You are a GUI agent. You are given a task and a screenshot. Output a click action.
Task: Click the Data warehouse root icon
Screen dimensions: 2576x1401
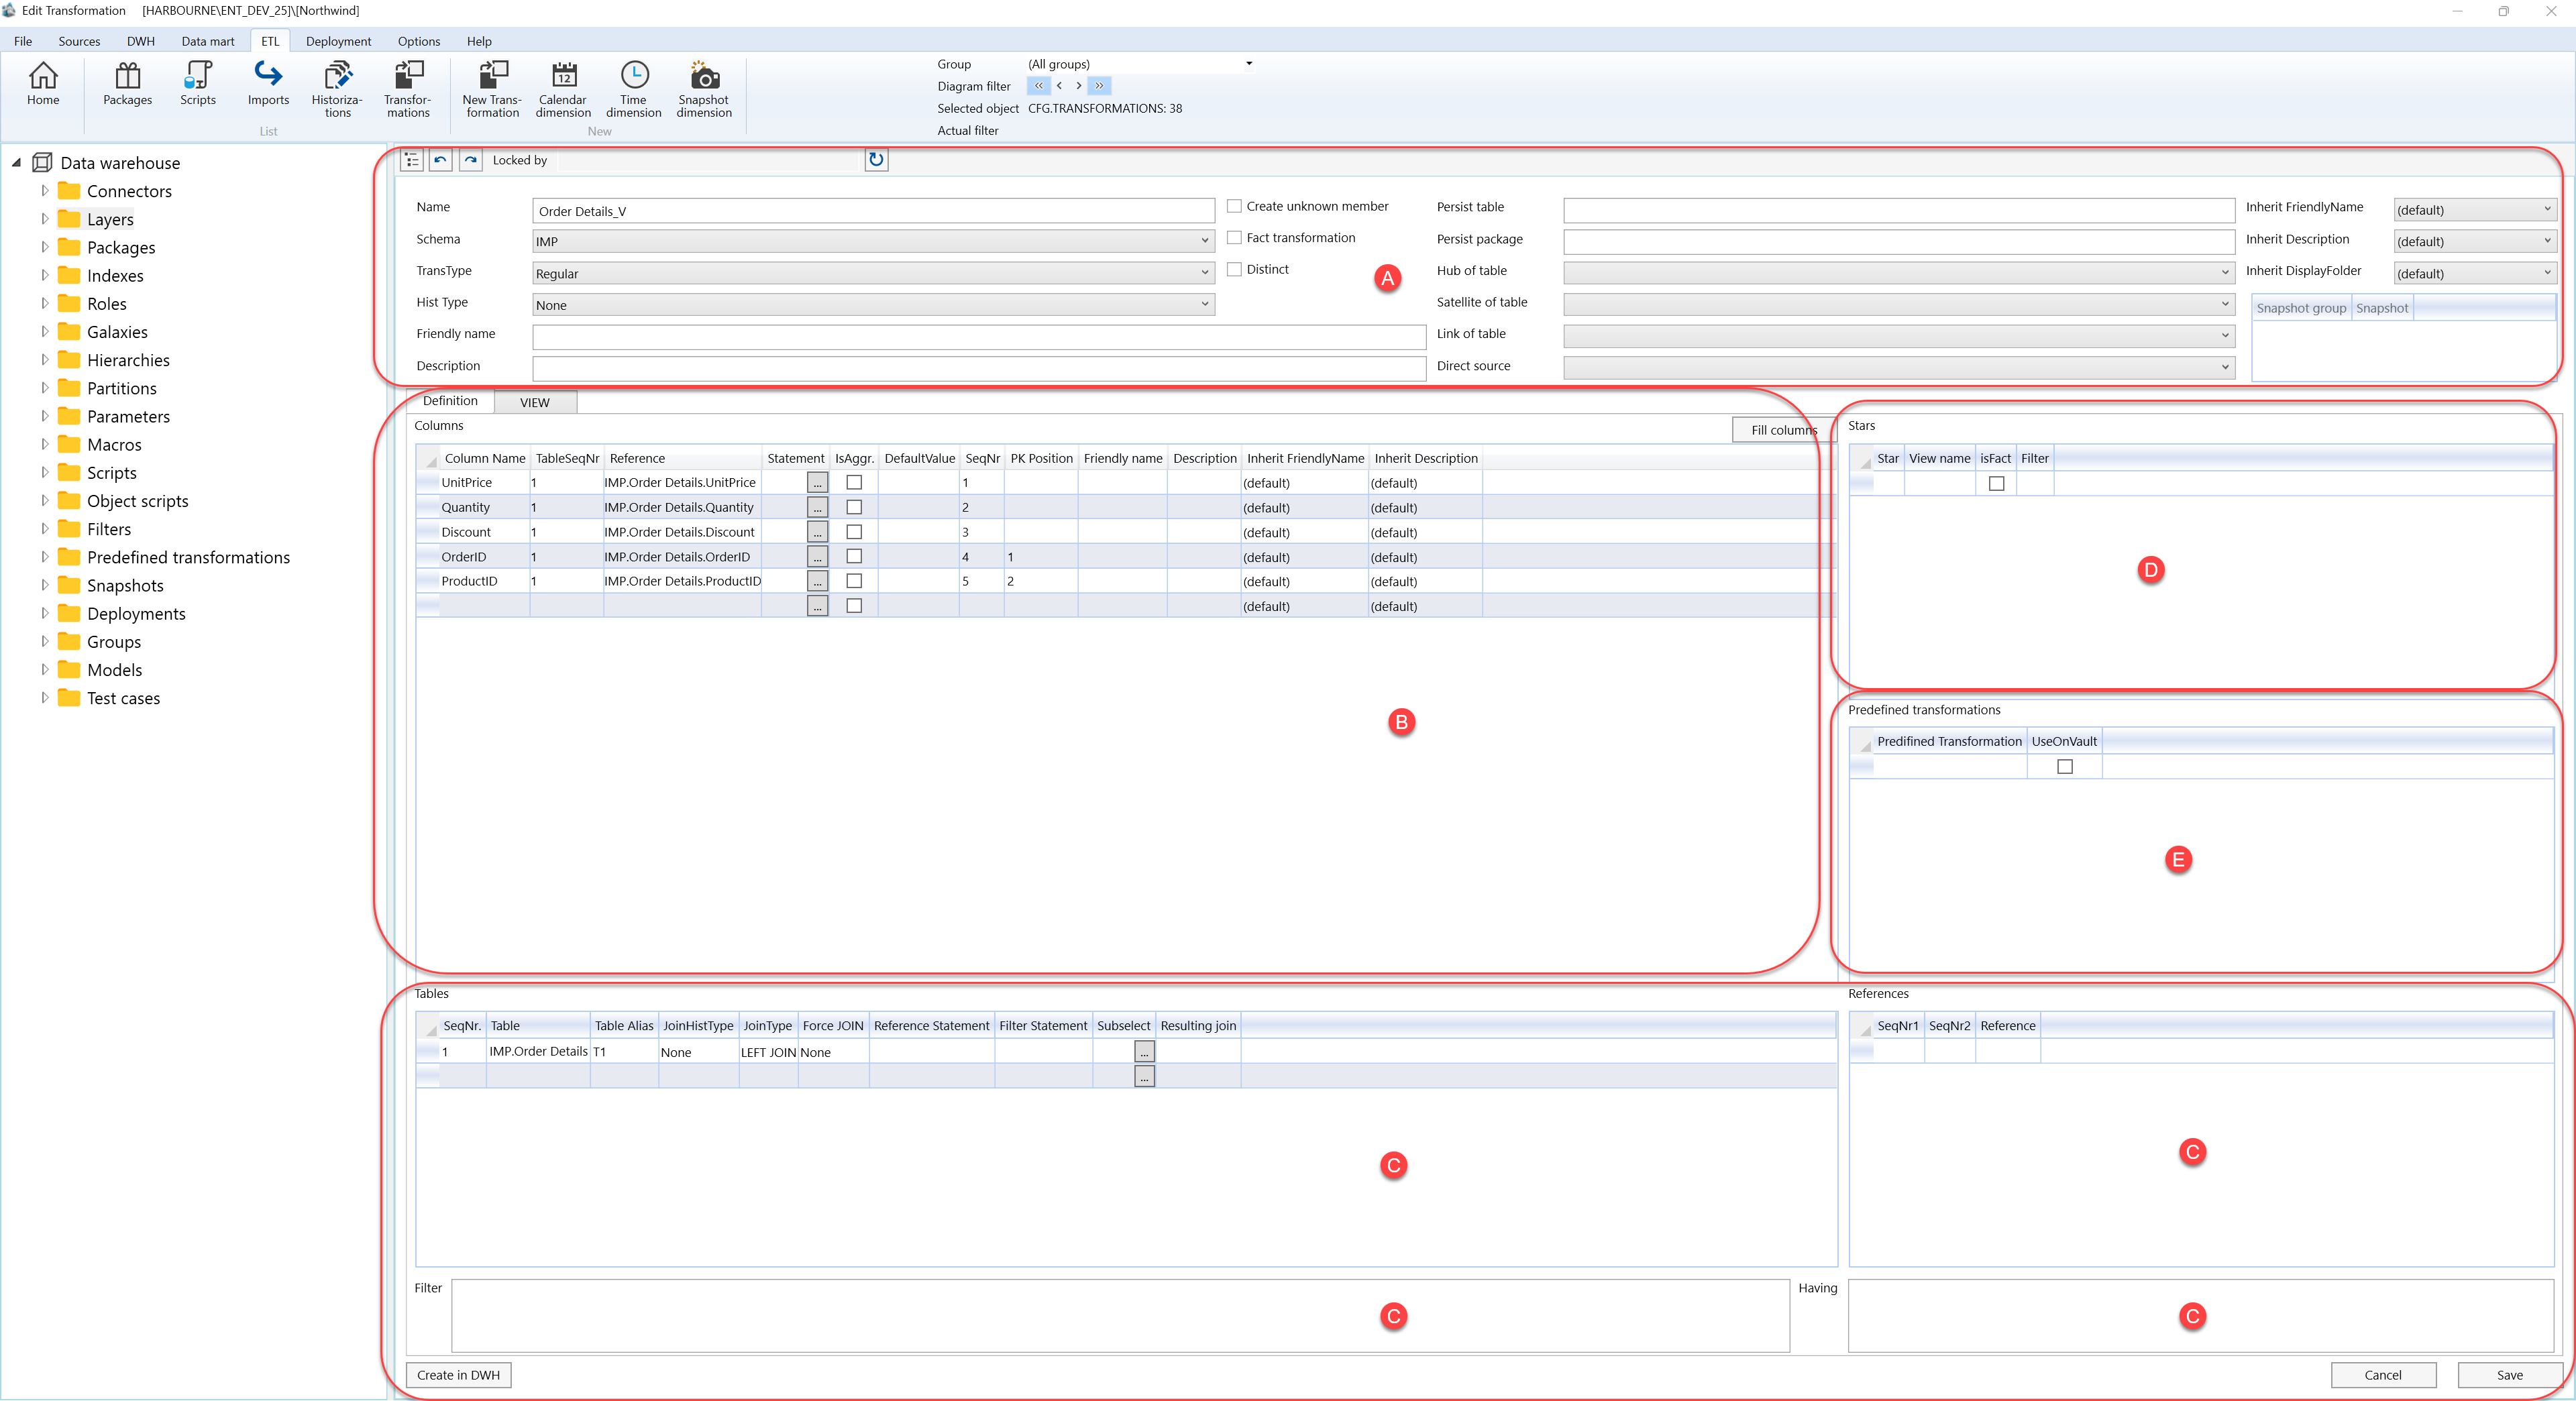click(42, 162)
